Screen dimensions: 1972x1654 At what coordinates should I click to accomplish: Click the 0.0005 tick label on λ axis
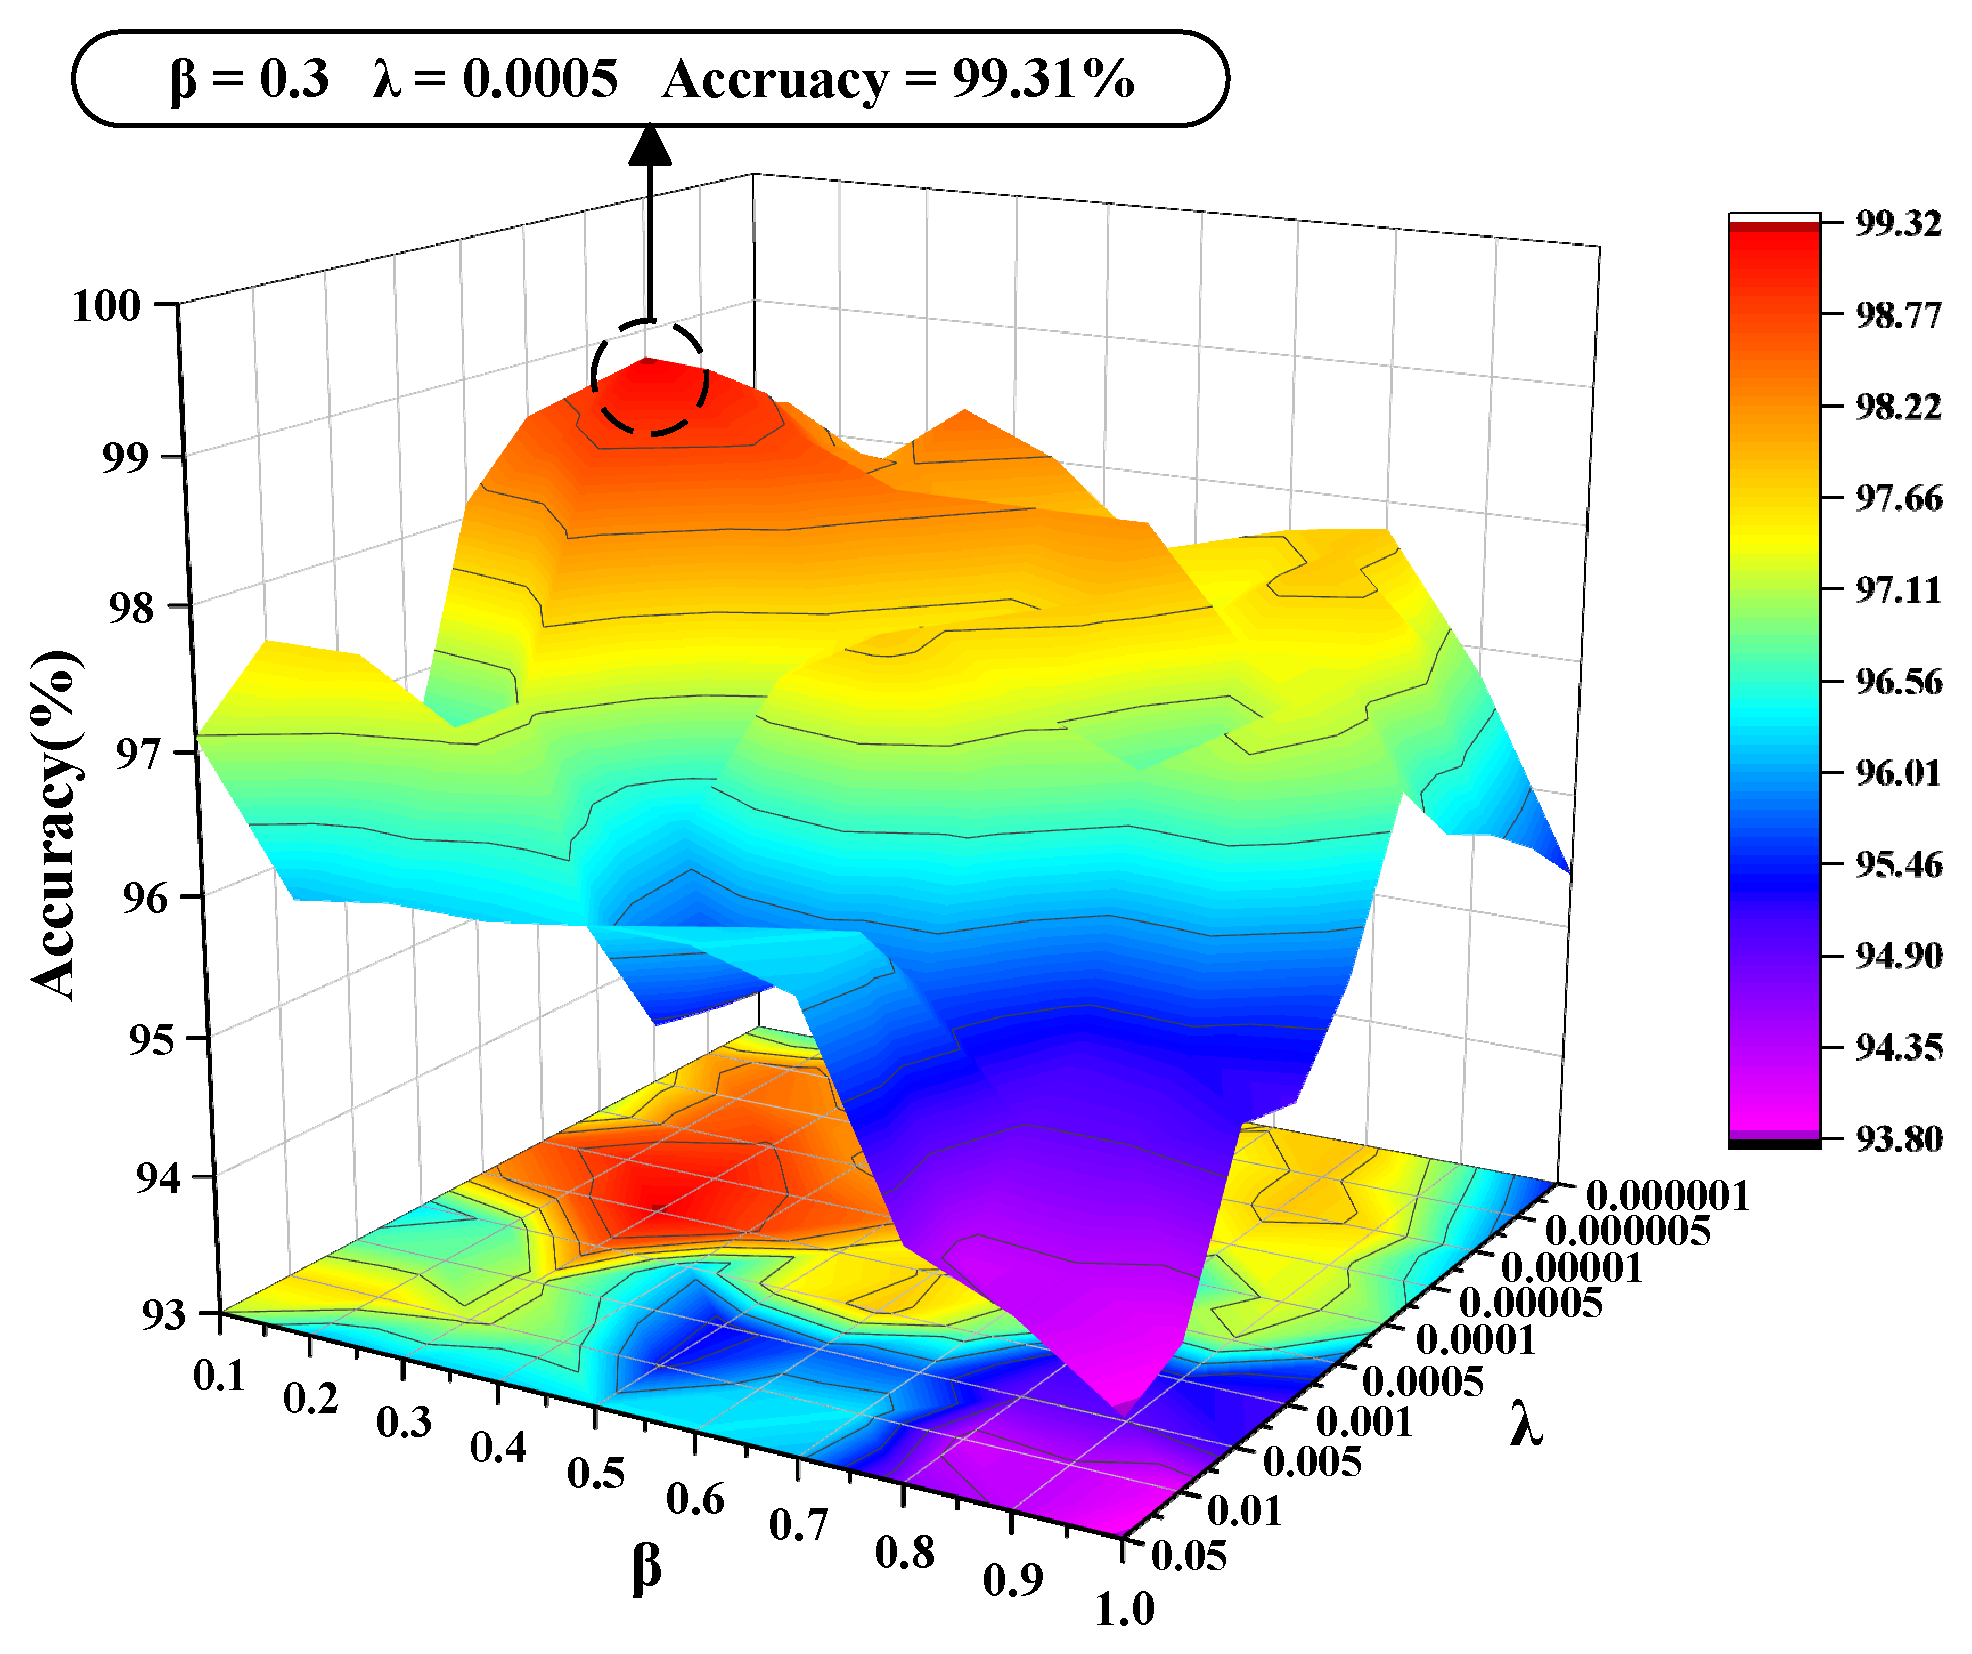[x=1422, y=1381]
